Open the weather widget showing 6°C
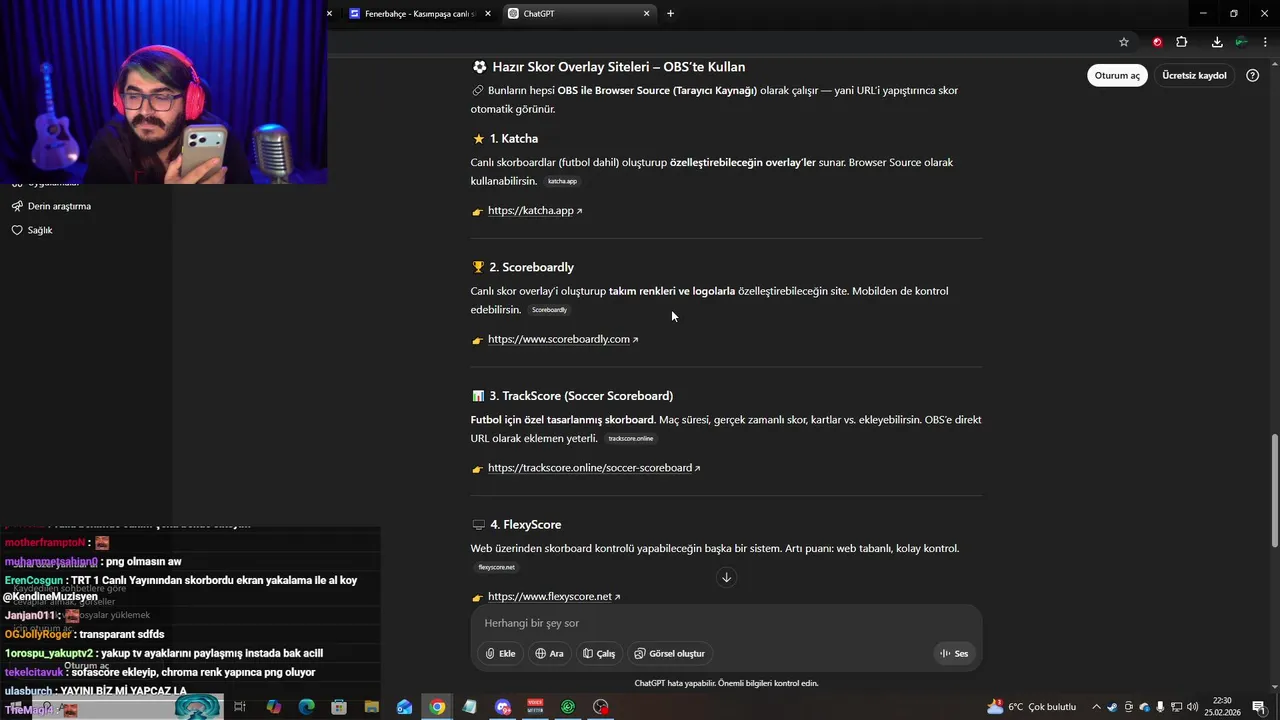The image size is (1280, 720). click(x=1031, y=707)
